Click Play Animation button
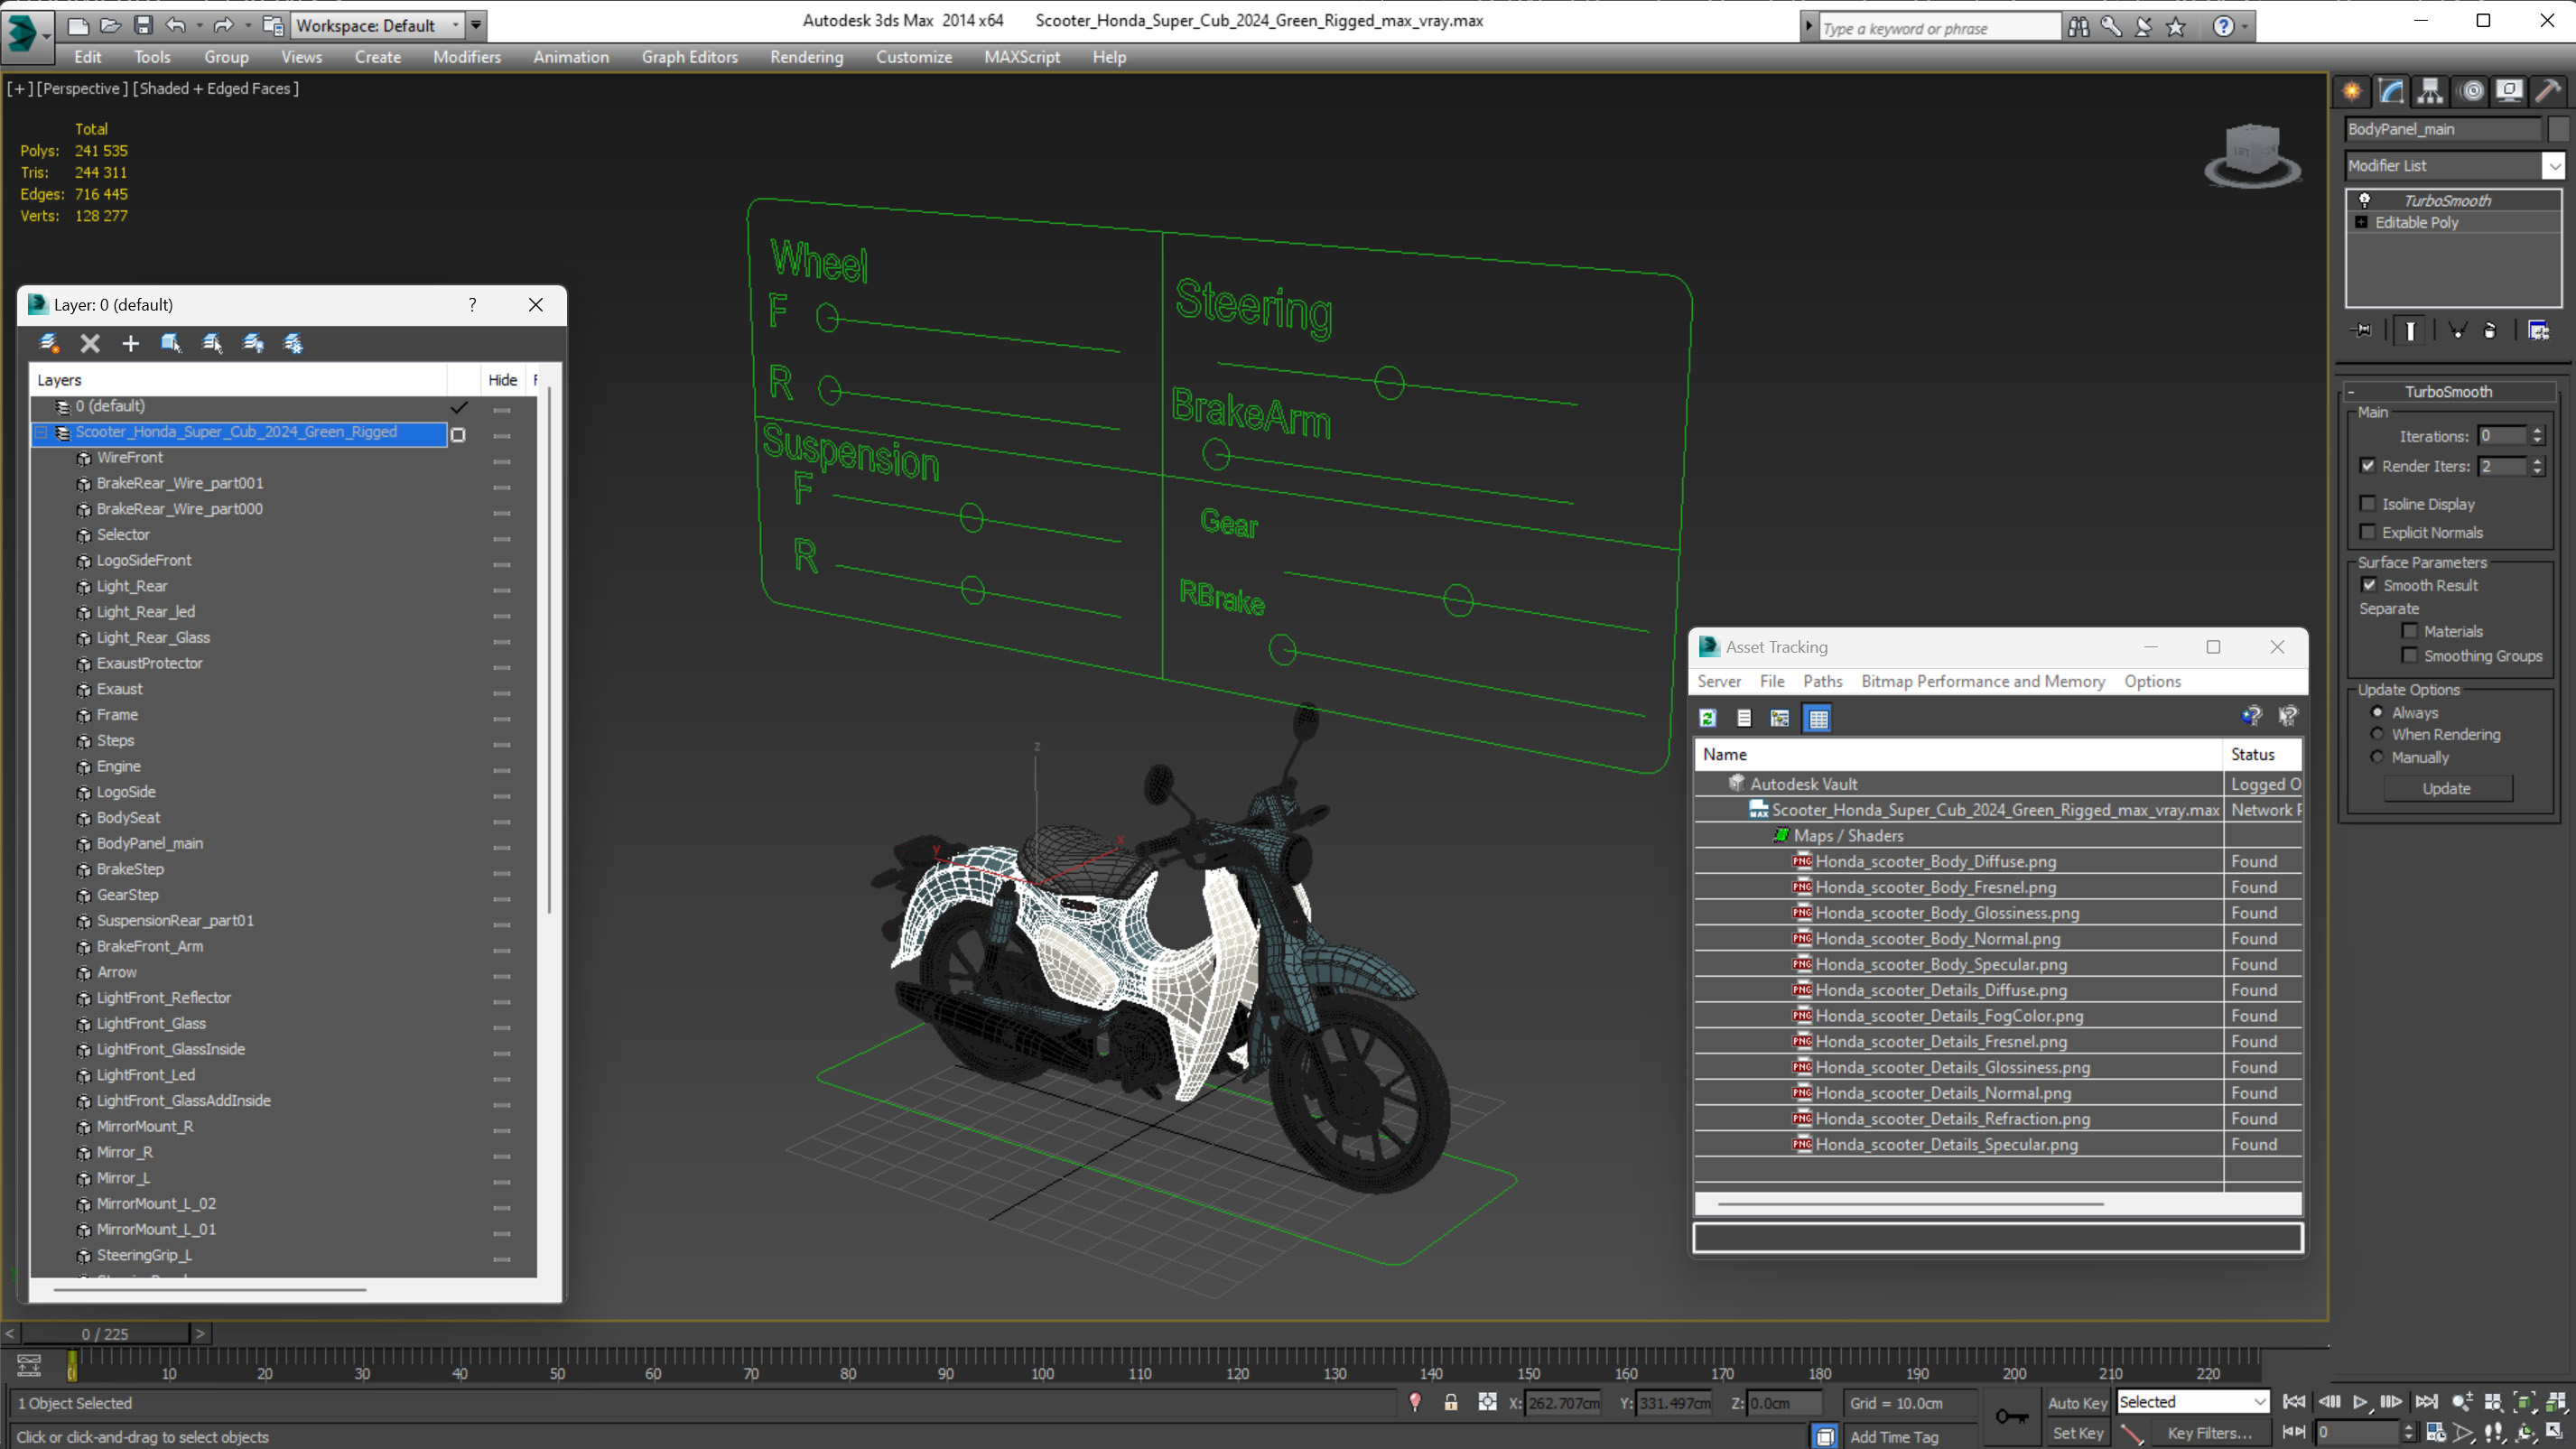 coord(2360,1402)
